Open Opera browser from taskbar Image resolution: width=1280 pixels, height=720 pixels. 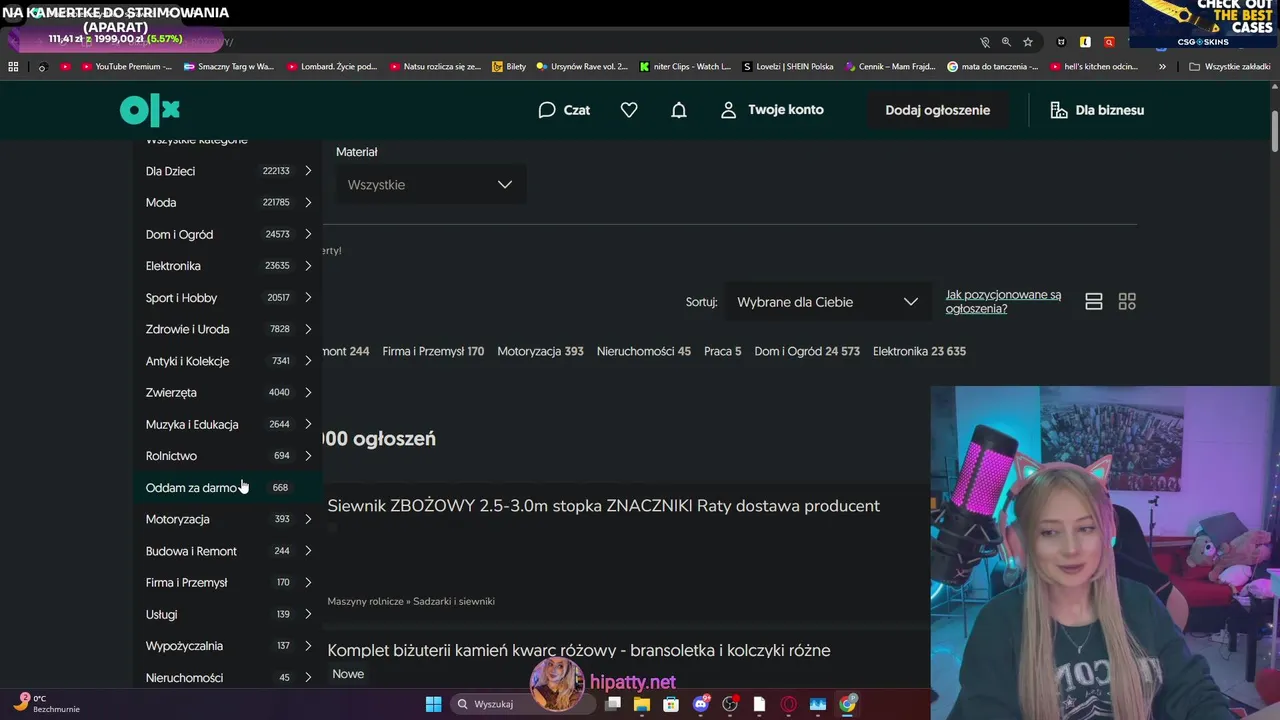click(789, 704)
